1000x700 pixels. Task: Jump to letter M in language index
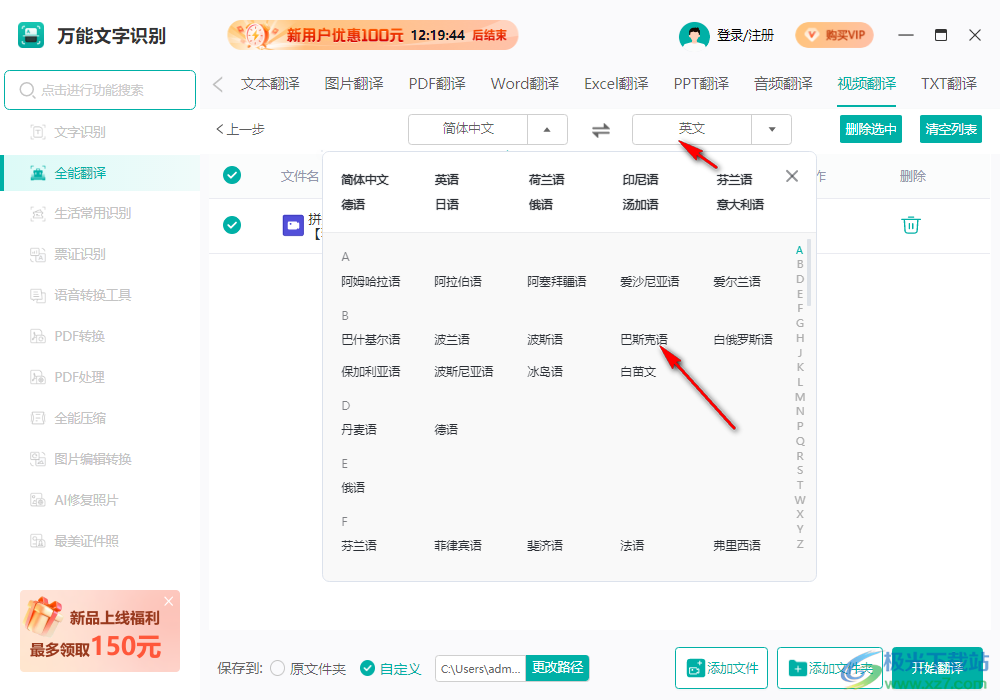pos(800,397)
